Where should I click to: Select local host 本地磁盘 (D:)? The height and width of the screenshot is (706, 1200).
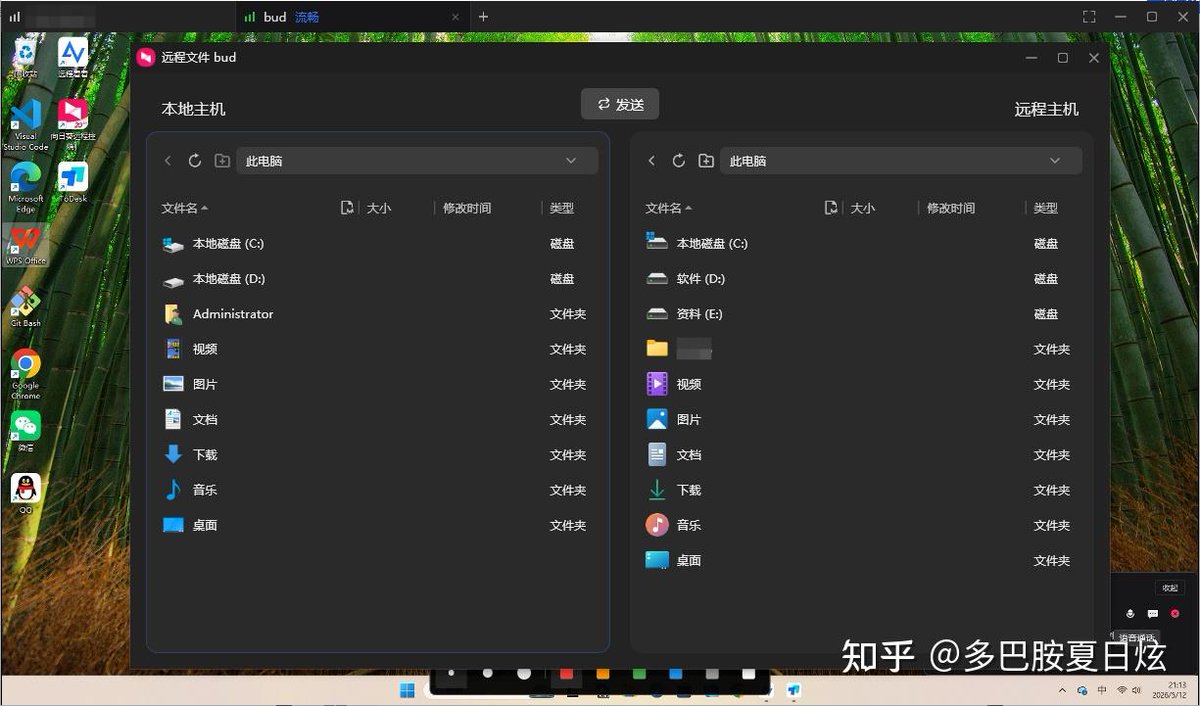[378, 279]
